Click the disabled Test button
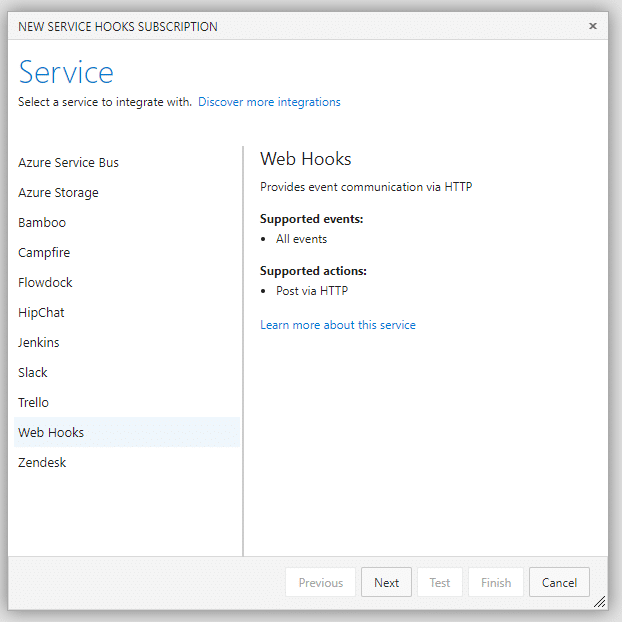Viewport: 622px width, 622px height. click(x=440, y=582)
